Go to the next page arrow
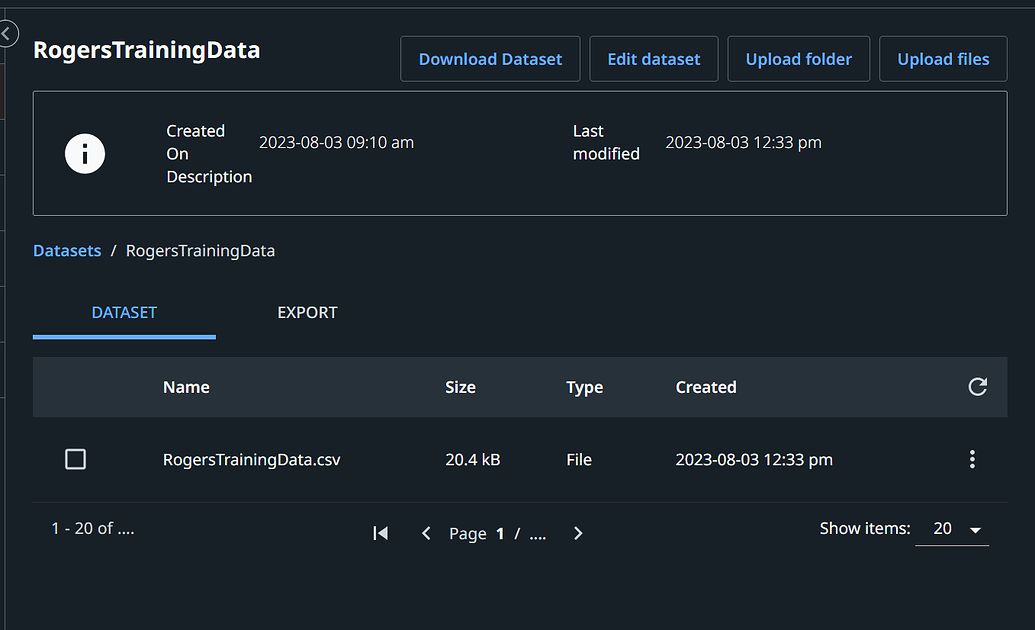This screenshot has width=1035, height=630. pos(578,534)
